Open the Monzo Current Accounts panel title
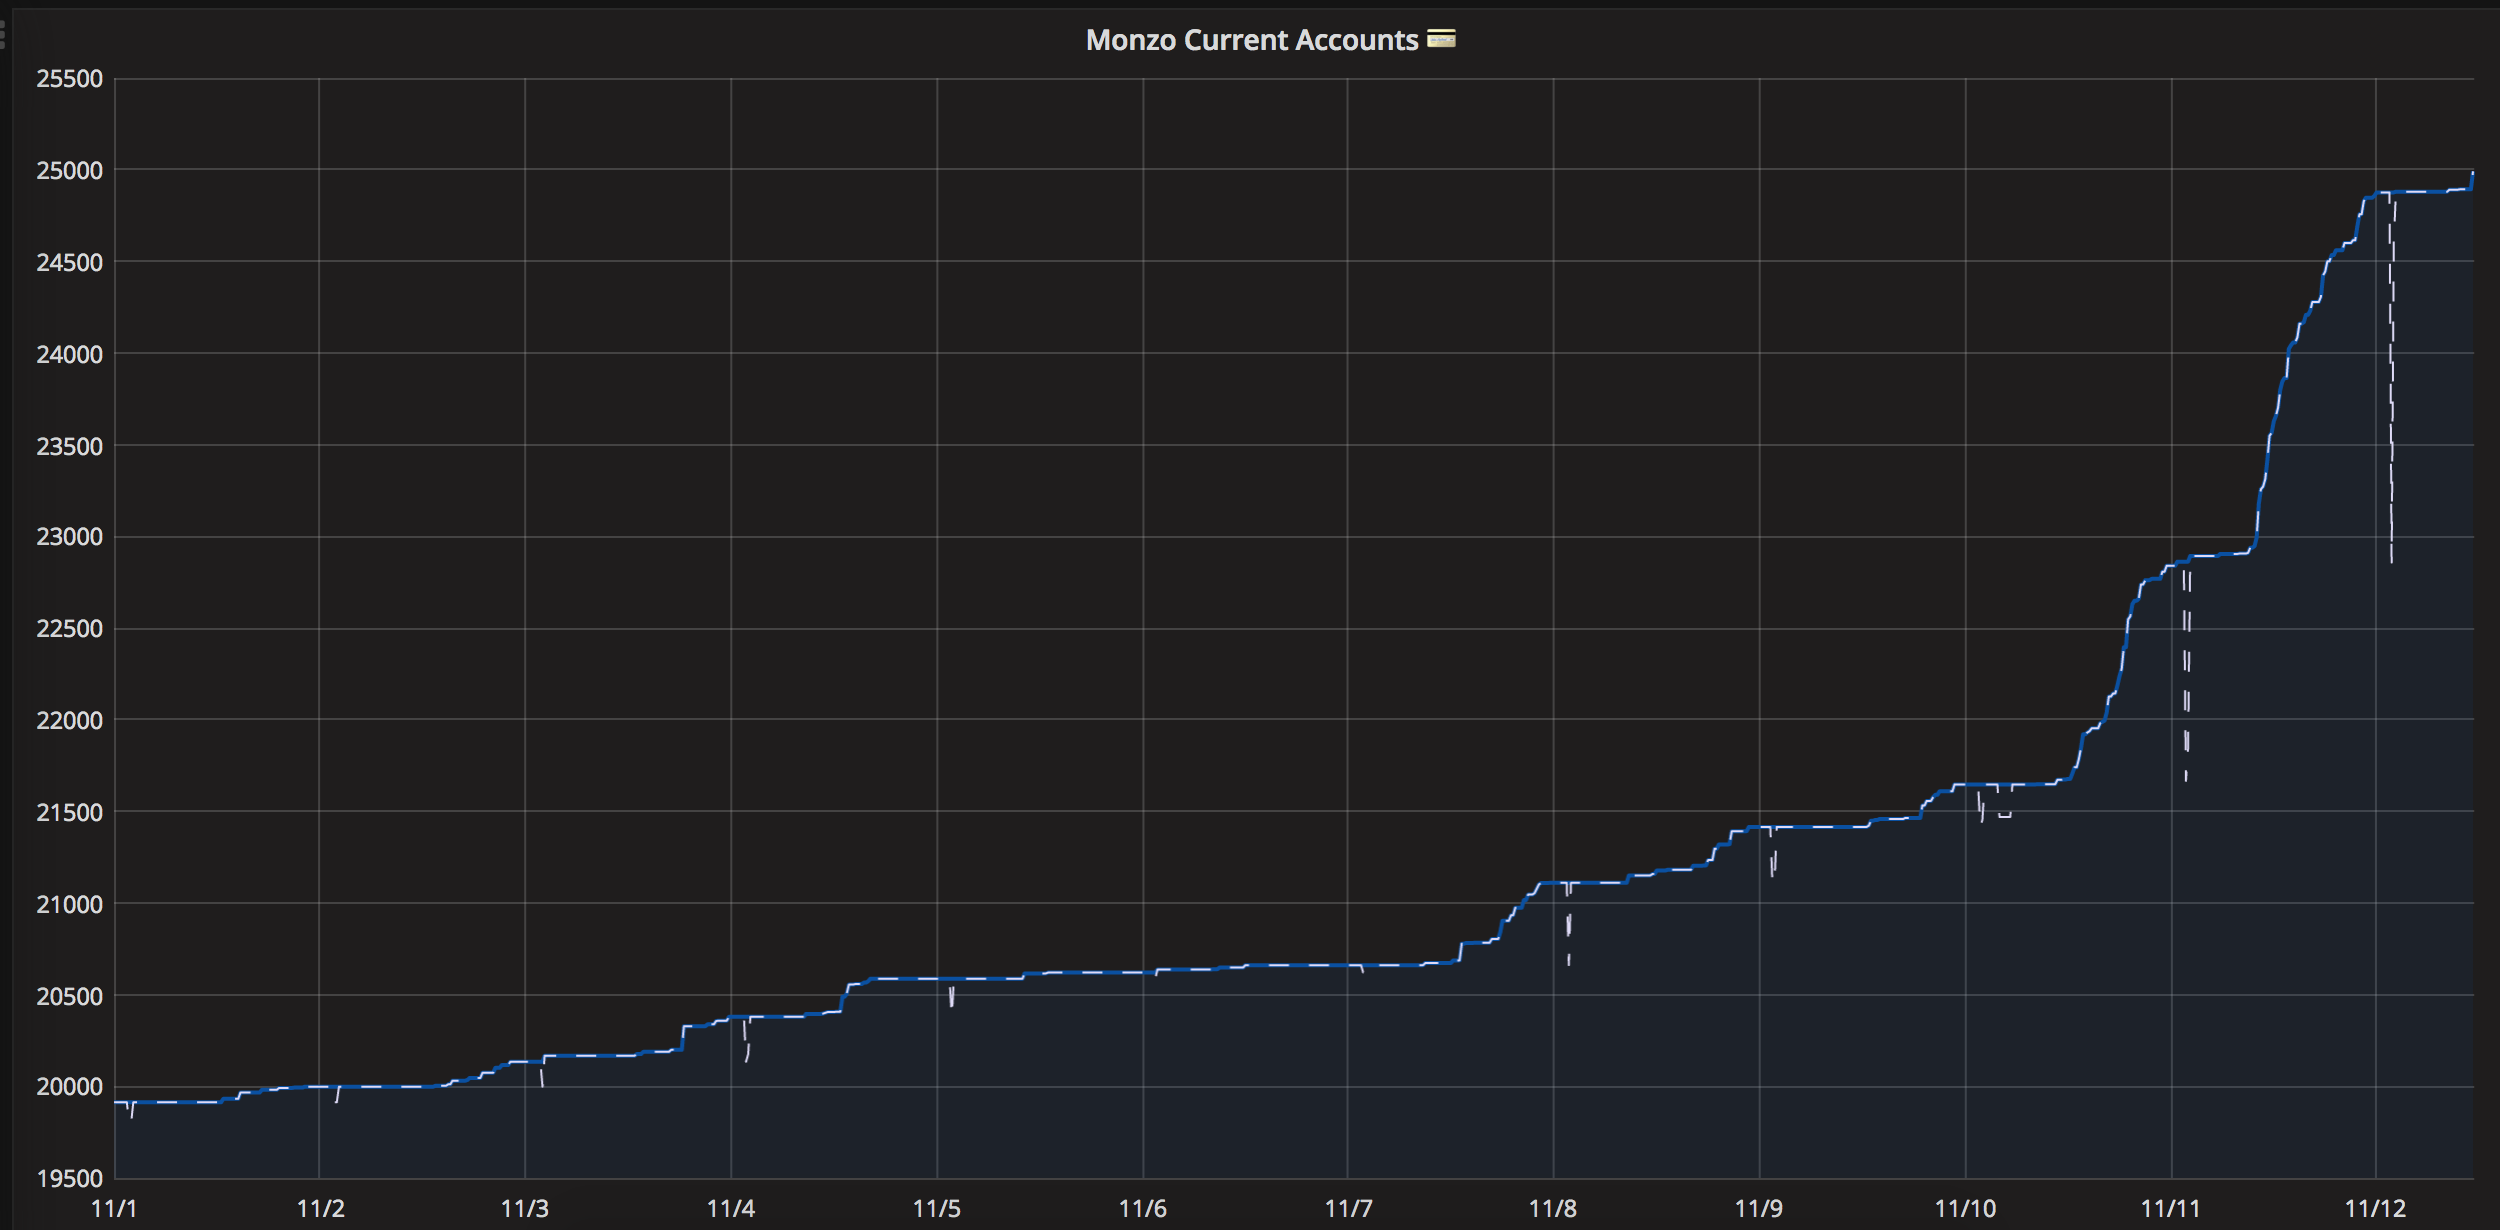The width and height of the screenshot is (2500, 1230). click(x=1252, y=40)
